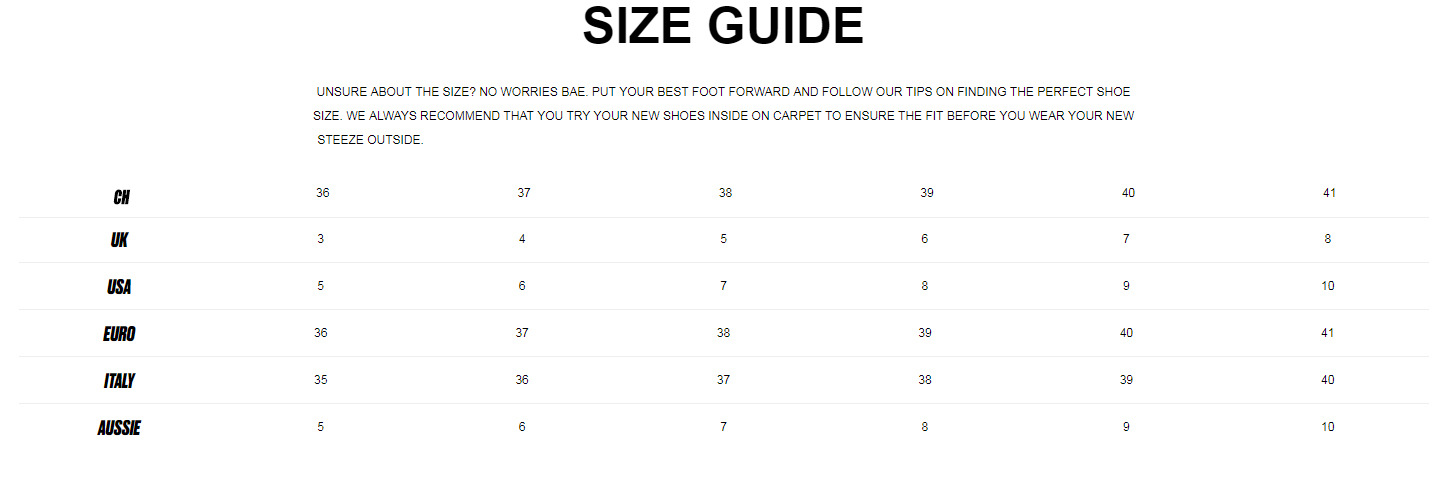The image size is (1440, 480).
Task: Select size 8 in the UK row
Action: click(x=1327, y=239)
